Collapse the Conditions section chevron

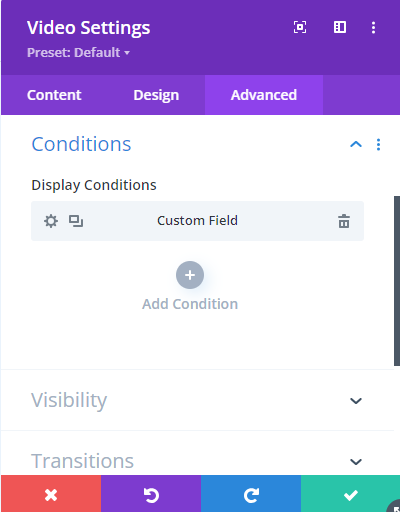356,144
